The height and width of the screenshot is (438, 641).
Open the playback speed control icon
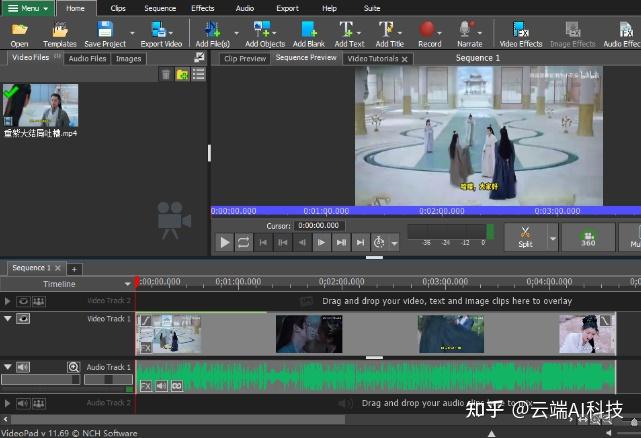(x=379, y=242)
